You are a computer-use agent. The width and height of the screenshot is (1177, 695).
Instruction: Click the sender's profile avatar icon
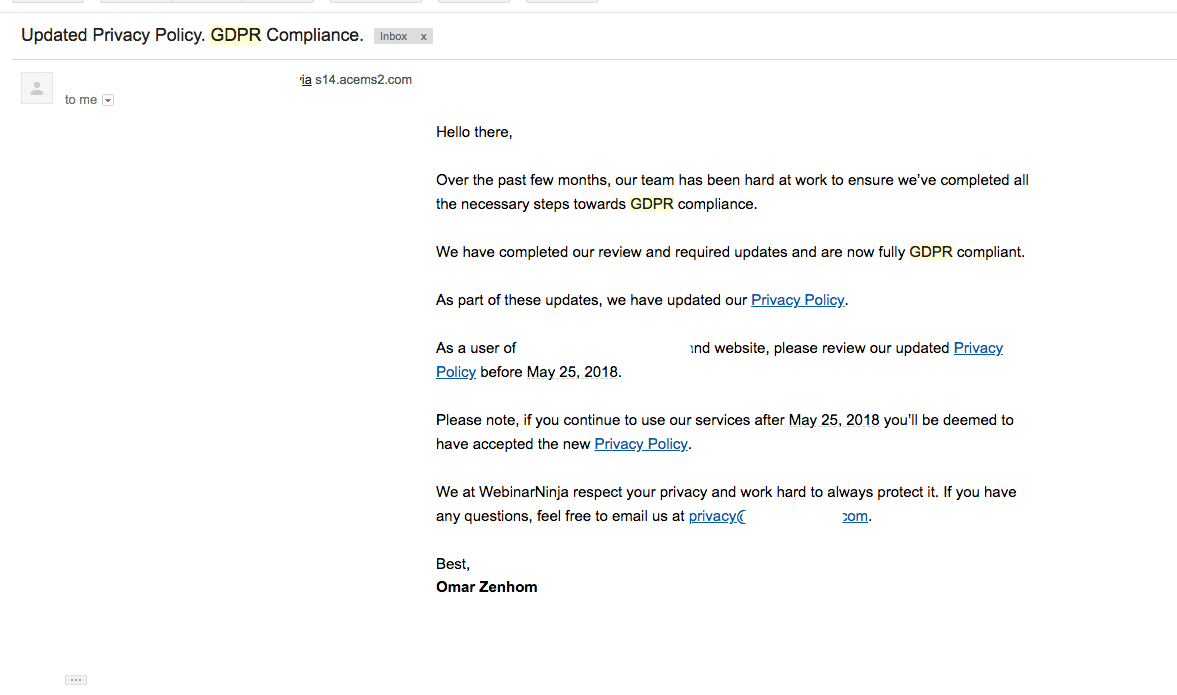tap(37, 88)
